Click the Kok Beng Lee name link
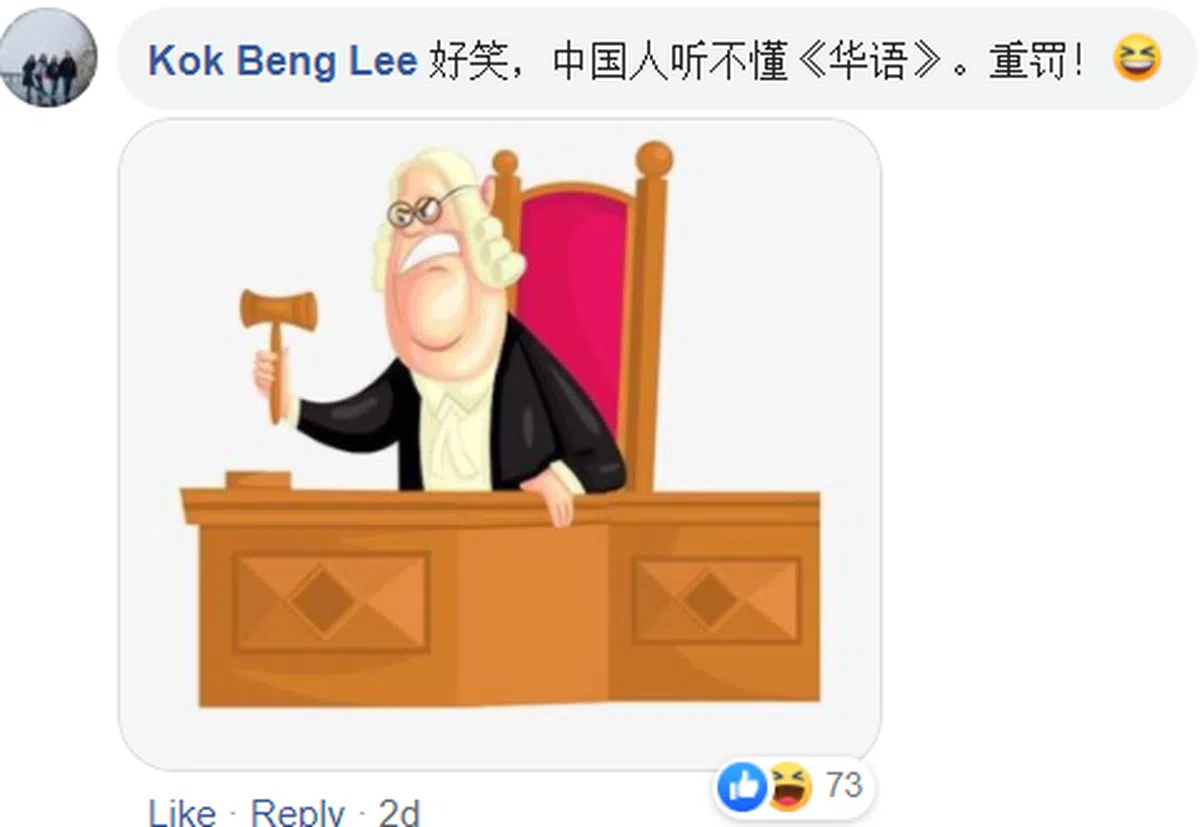This screenshot has width=1200, height=827. [x=282, y=61]
